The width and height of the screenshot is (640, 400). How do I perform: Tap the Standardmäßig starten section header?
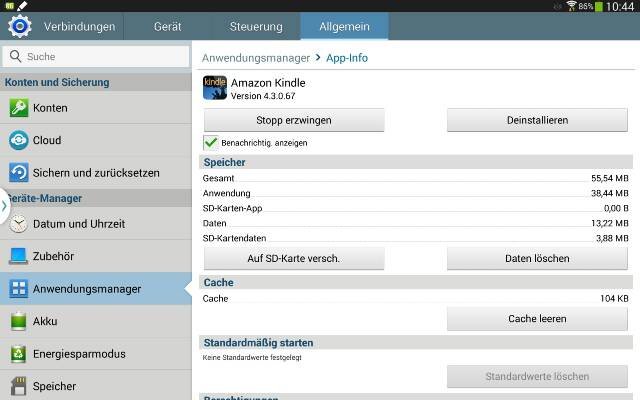[x=416, y=343]
